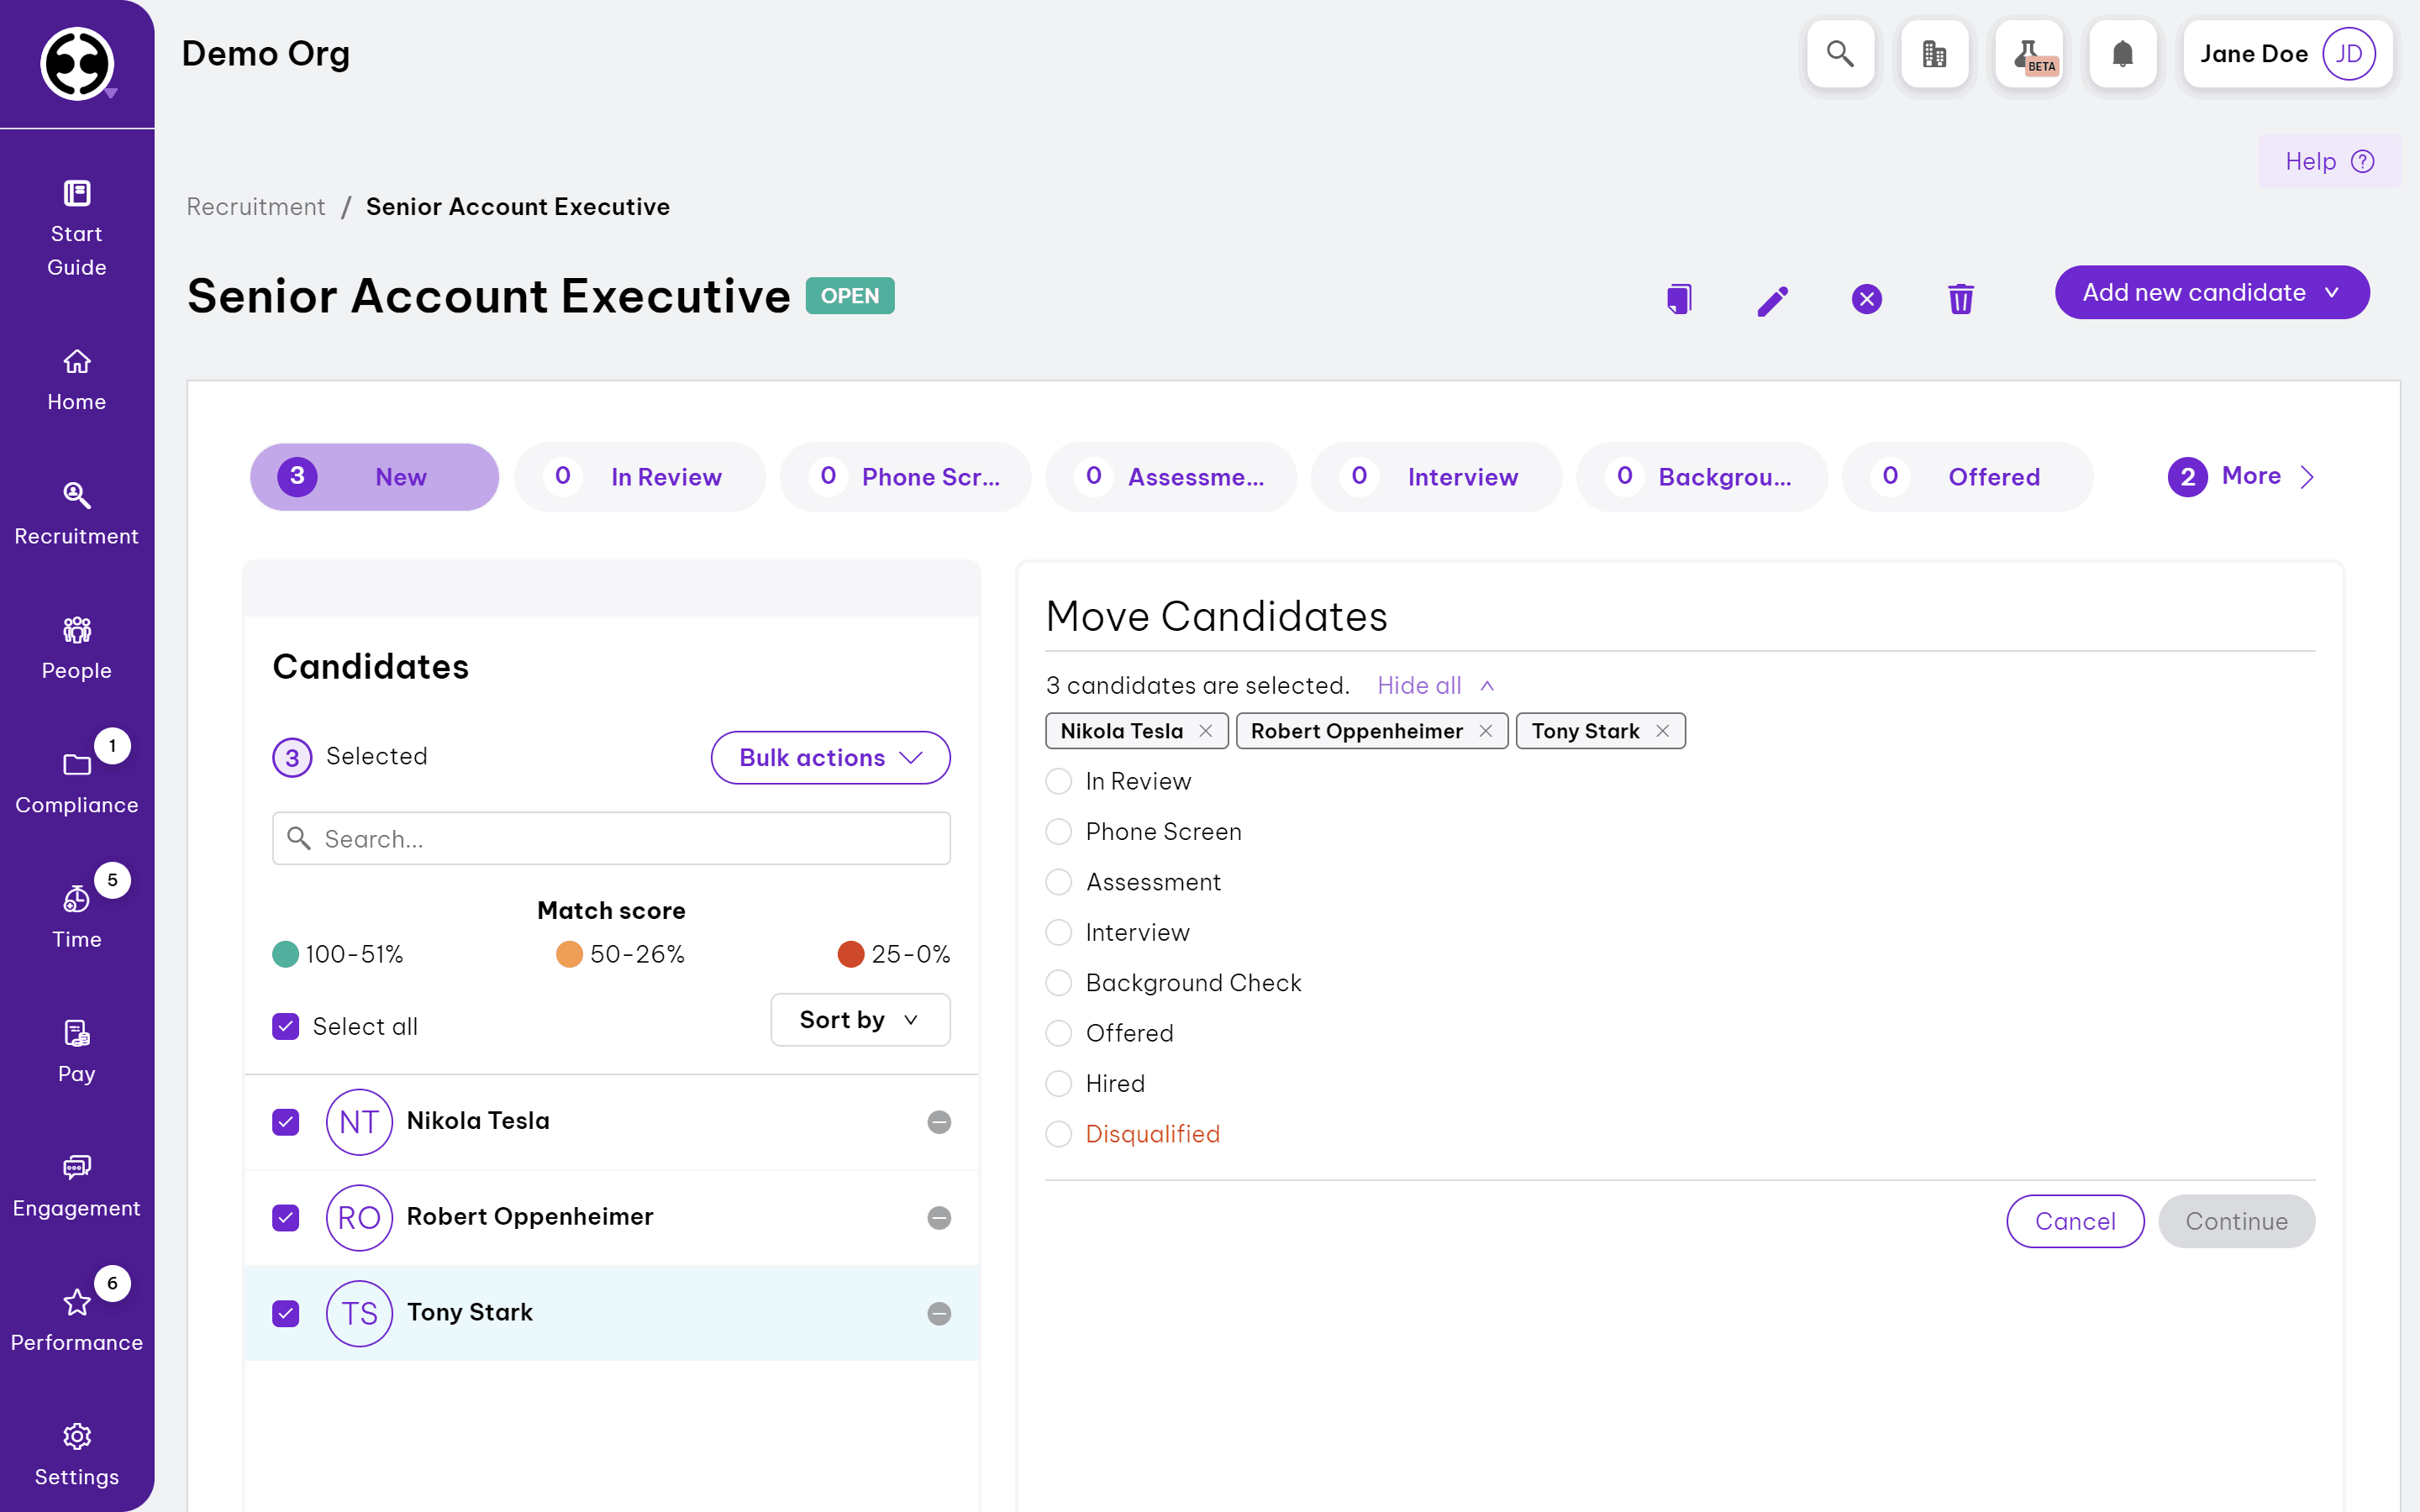Screen dimensions: 2420x1512
Task: Choose the Disqualified radio option
Action: tap(1058, 1134)
